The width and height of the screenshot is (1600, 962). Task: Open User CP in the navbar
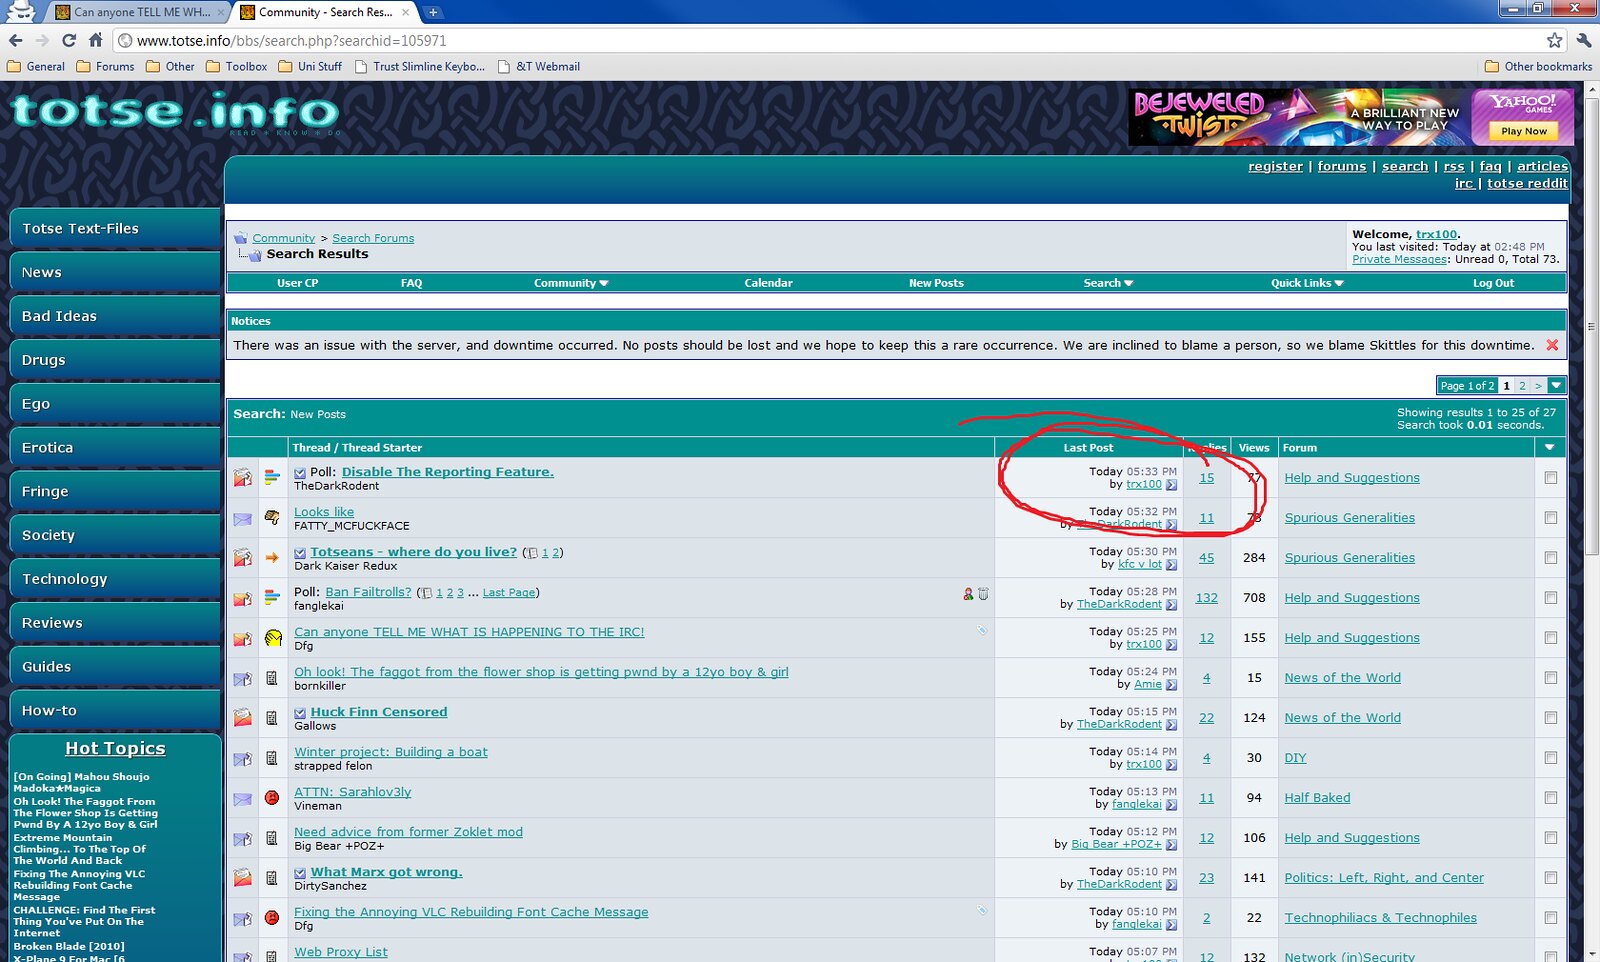tap(297, 283)
